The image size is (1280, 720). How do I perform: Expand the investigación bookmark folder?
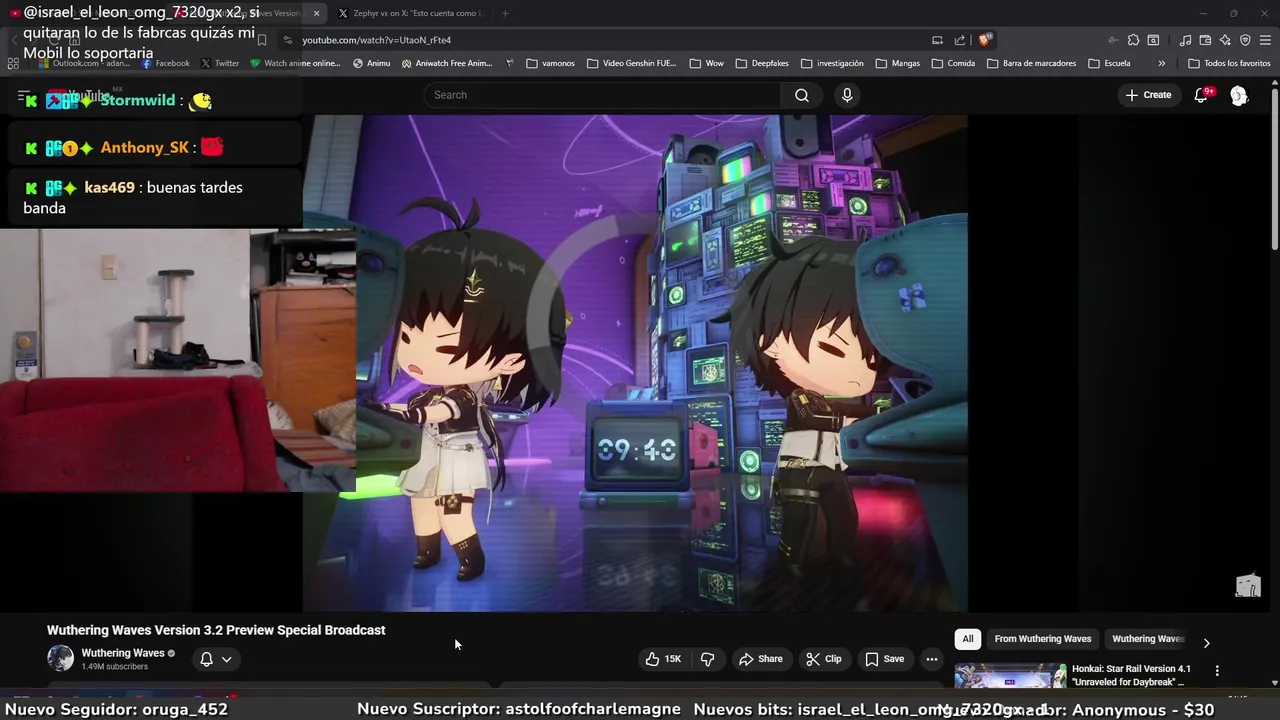click(x=831, y=63)
